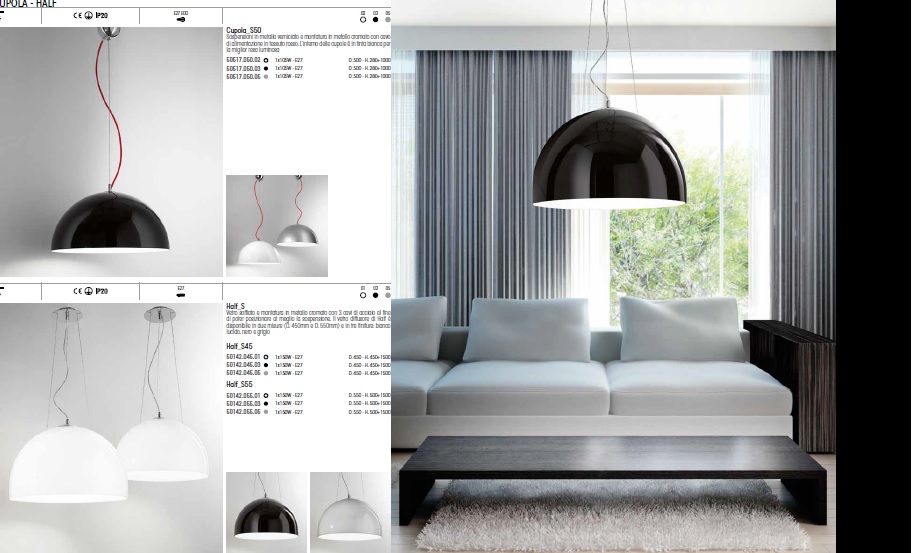Click the Cupola_S50 Italian description paragraph

point(308,44)
